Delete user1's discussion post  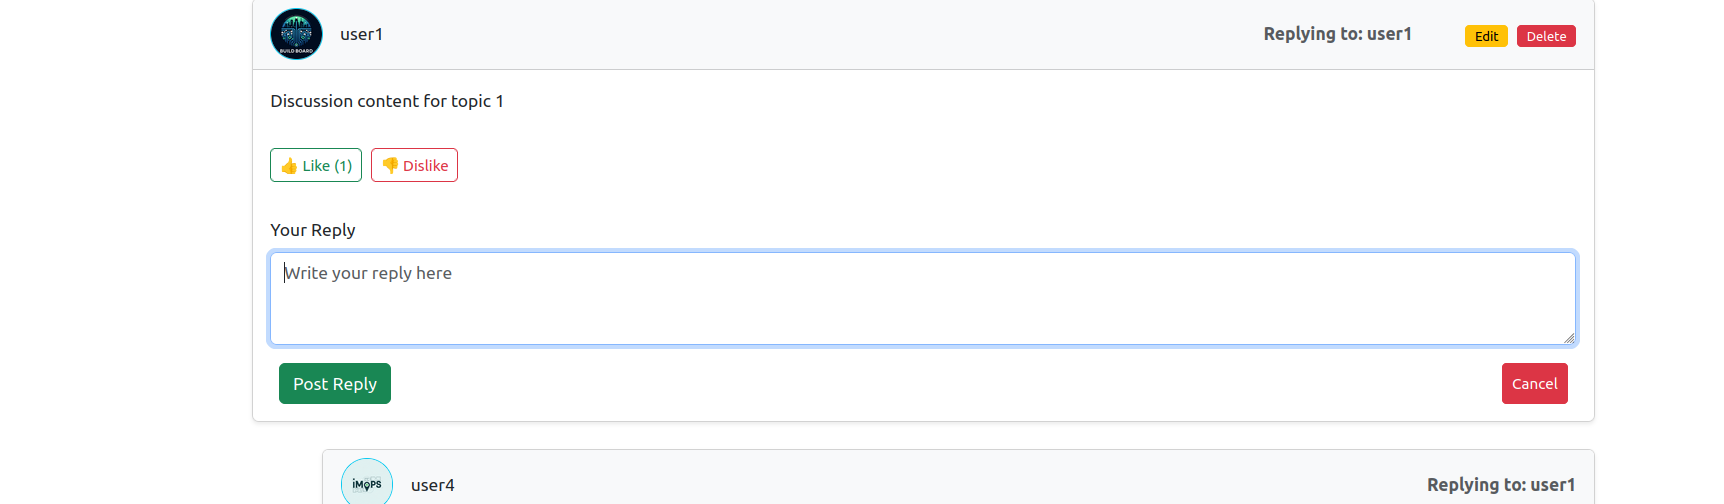coord(1545,36)
